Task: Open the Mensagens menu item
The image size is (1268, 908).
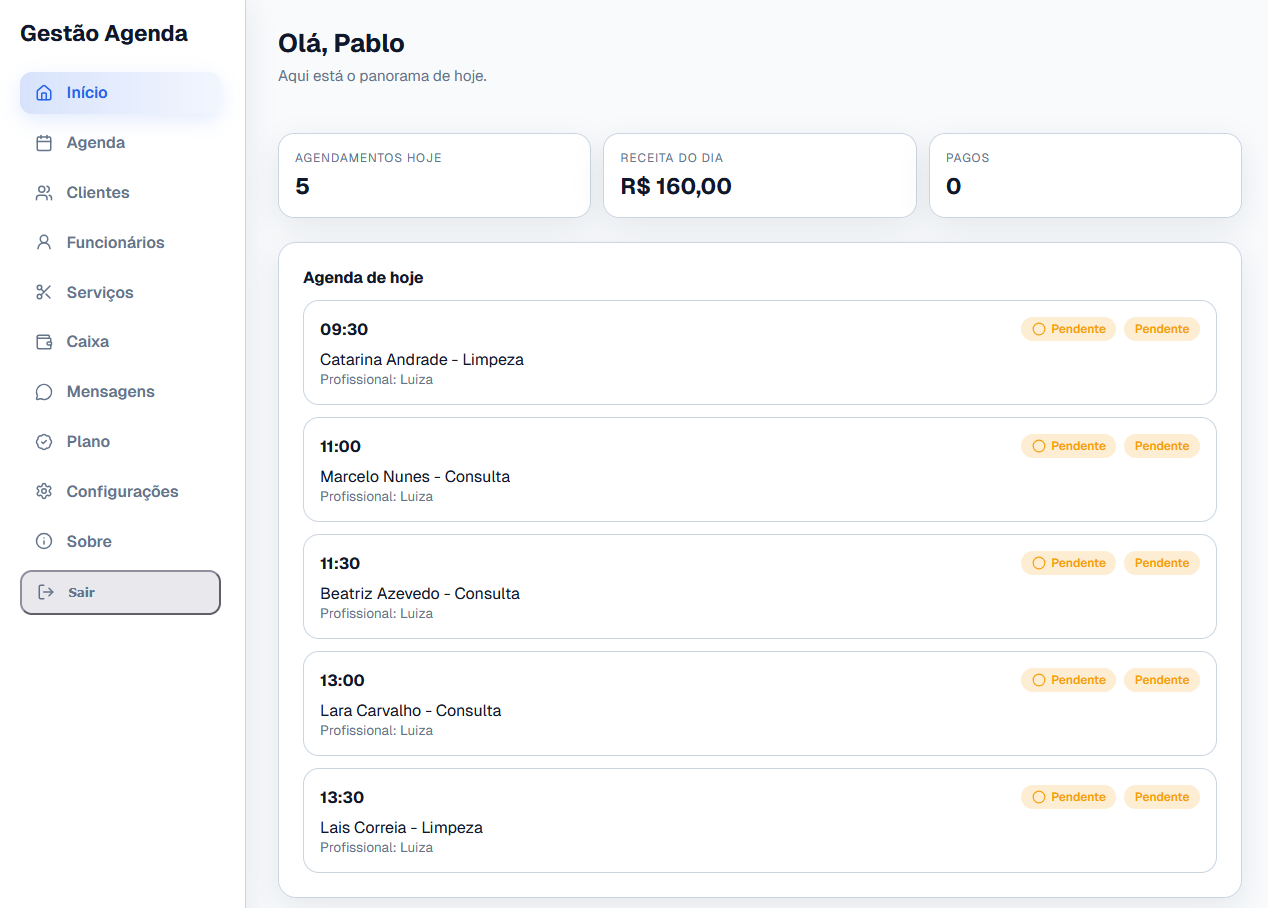Action: click(x=110, y=392)
